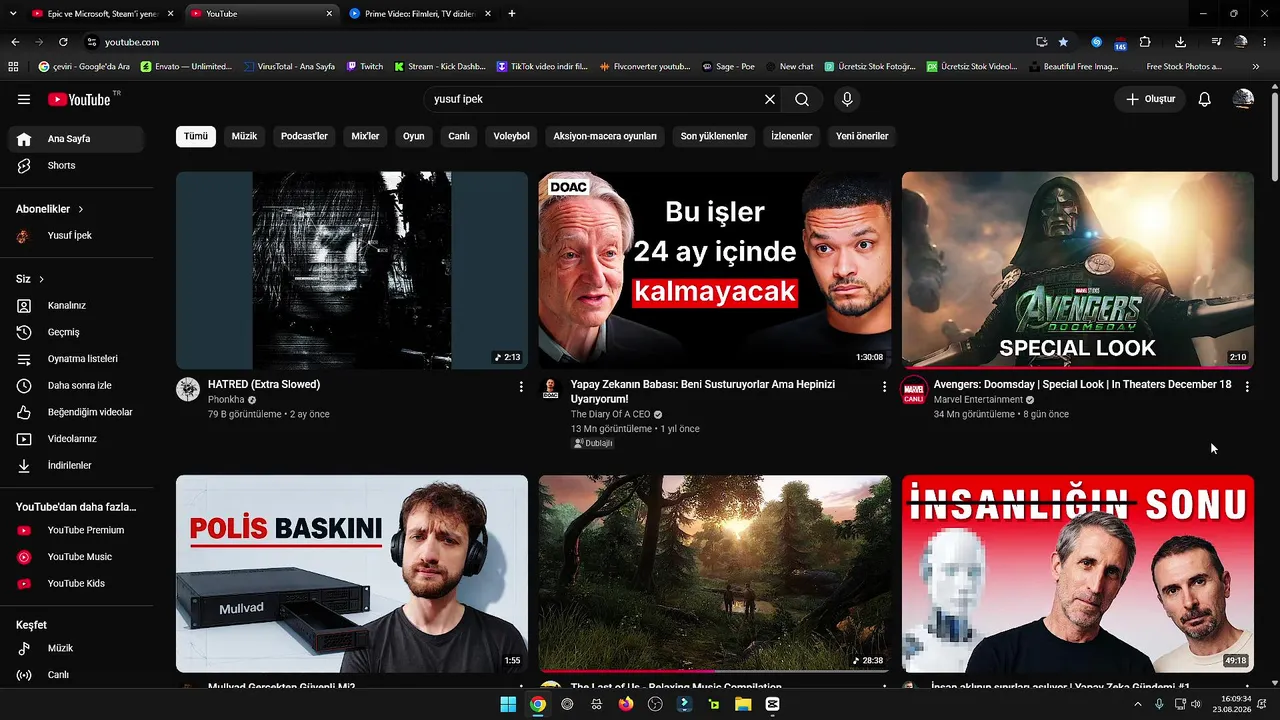Image resolution: width=1280 pixels, height=720 pixels.
Task: Open the Yapay Zekanın Babası video thumbnail
Action: [x=715, y=270]
